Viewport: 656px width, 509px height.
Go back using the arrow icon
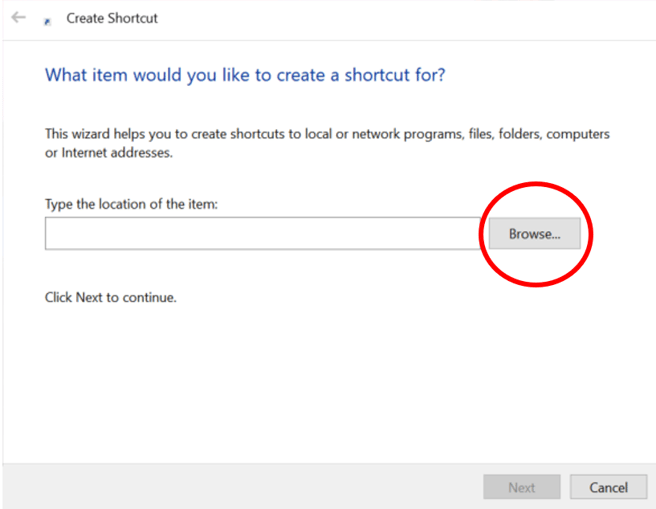click(x=18, y=18)
